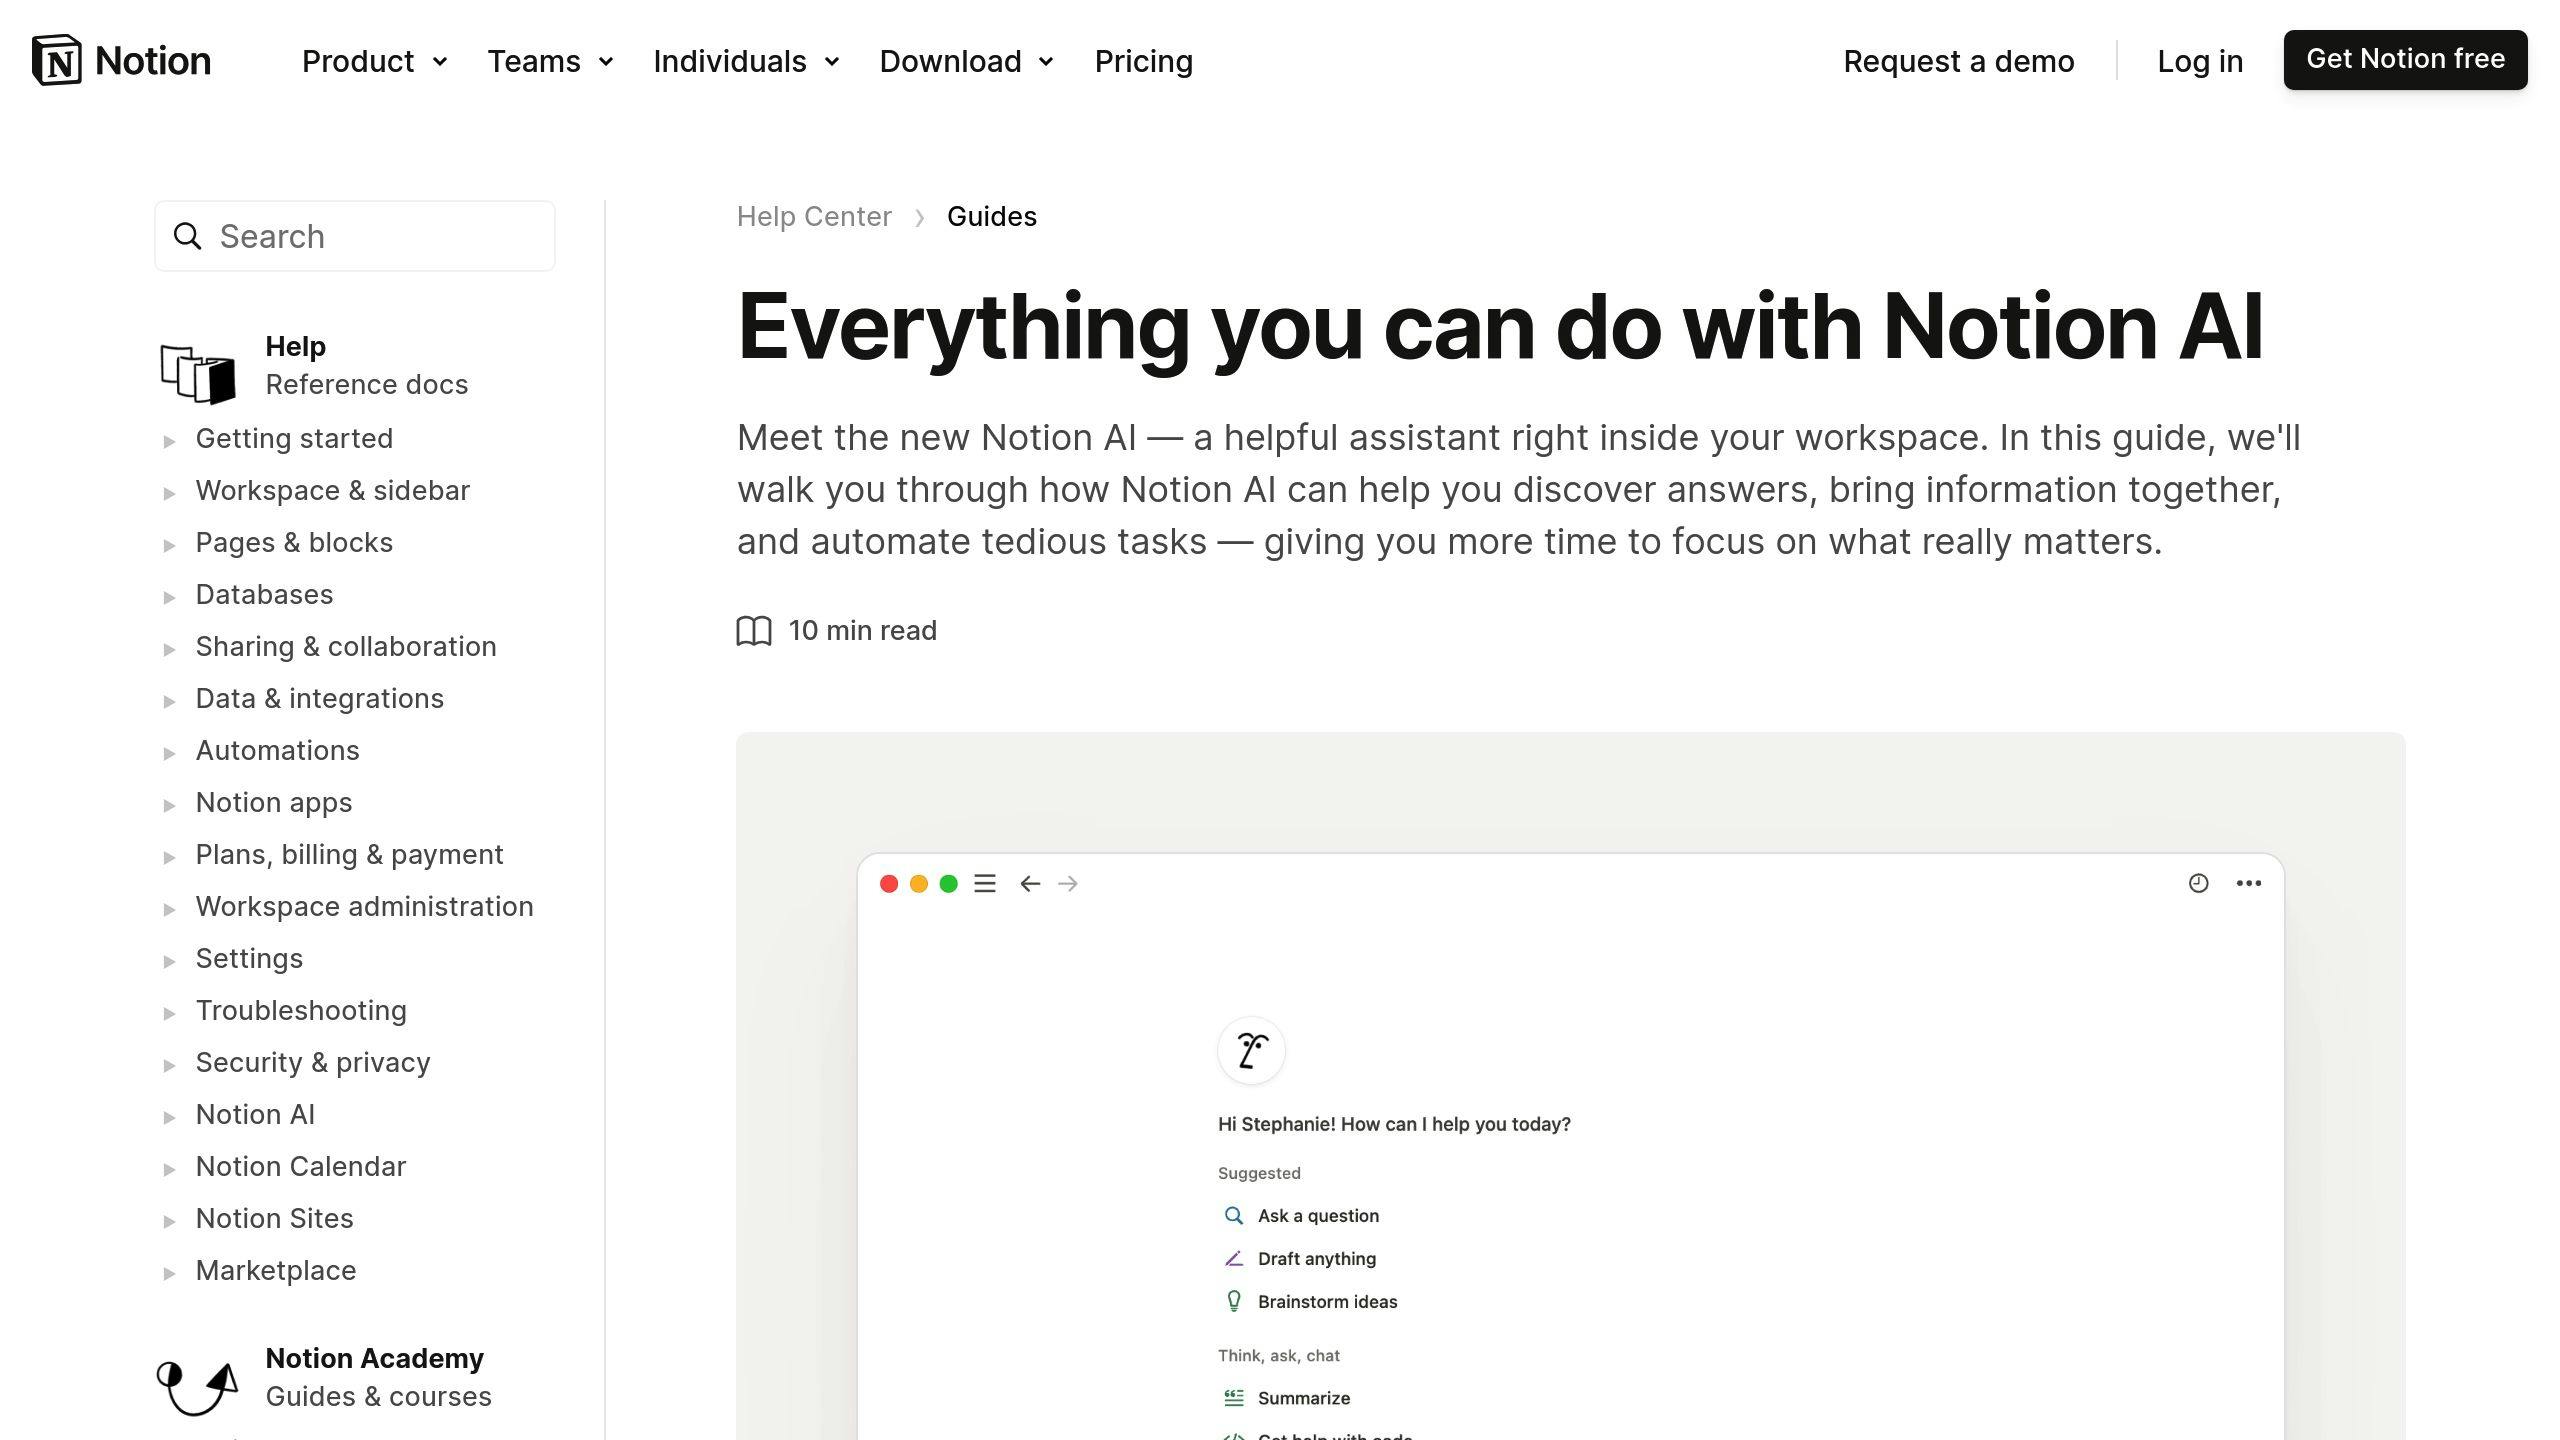Click the three-dots more icon in mockup
The width and height of the screenshot is (2560, 1440).
point(2249,883)
